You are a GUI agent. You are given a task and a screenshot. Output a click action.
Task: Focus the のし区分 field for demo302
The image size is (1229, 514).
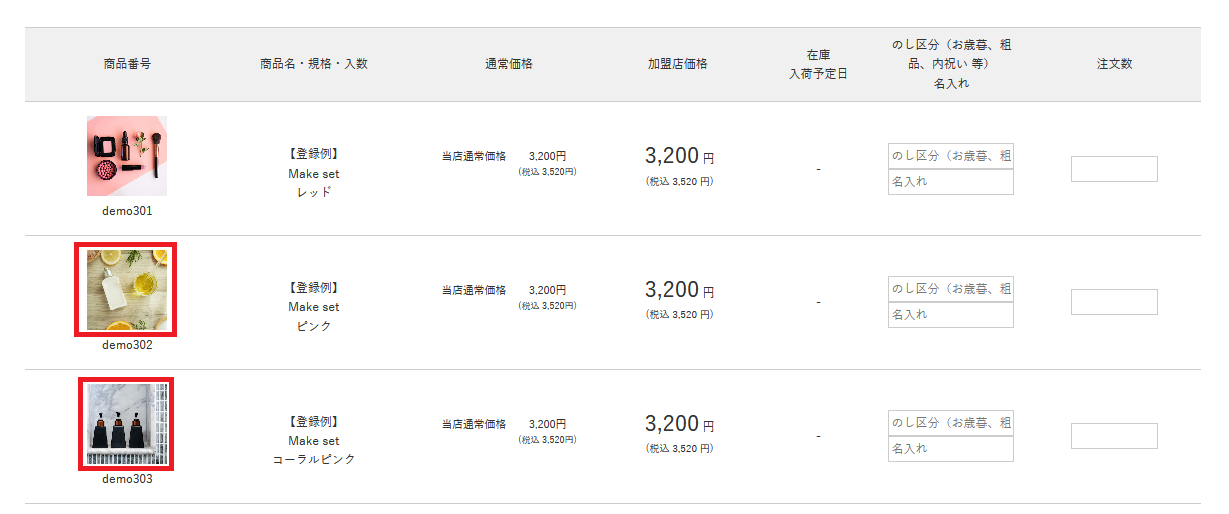(950, 289)
